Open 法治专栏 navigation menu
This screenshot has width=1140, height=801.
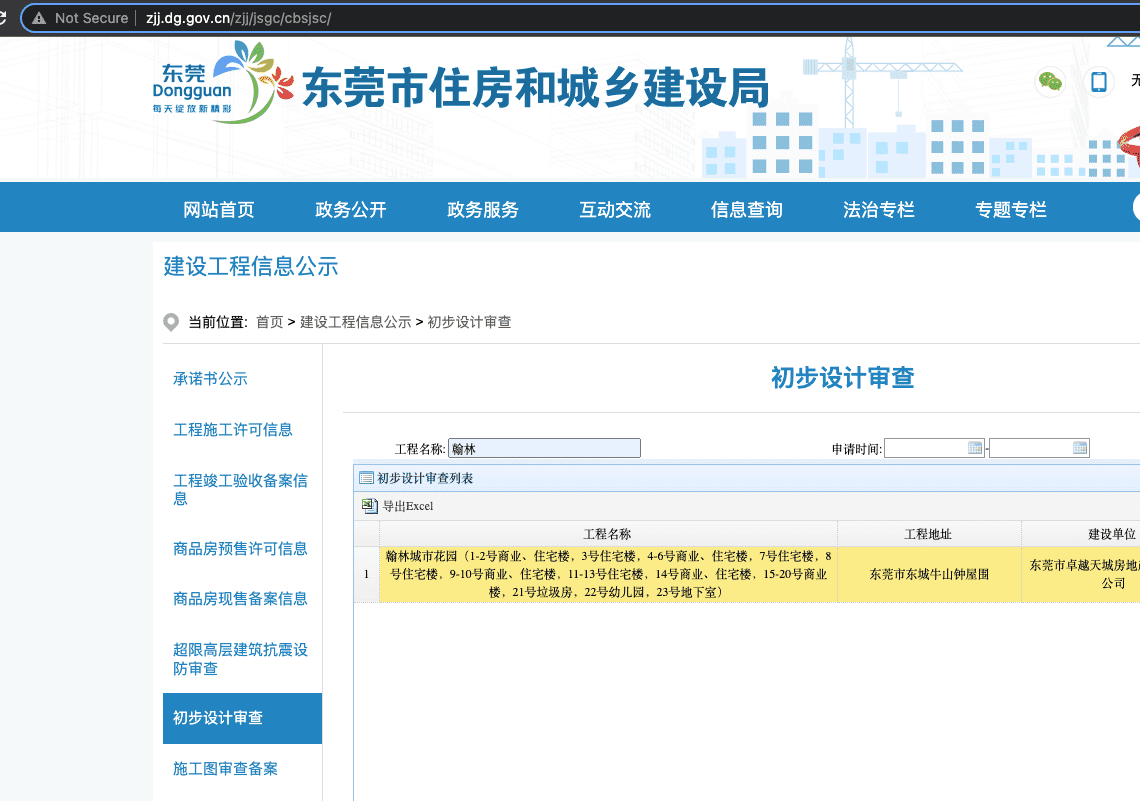[x=878, y=209]
